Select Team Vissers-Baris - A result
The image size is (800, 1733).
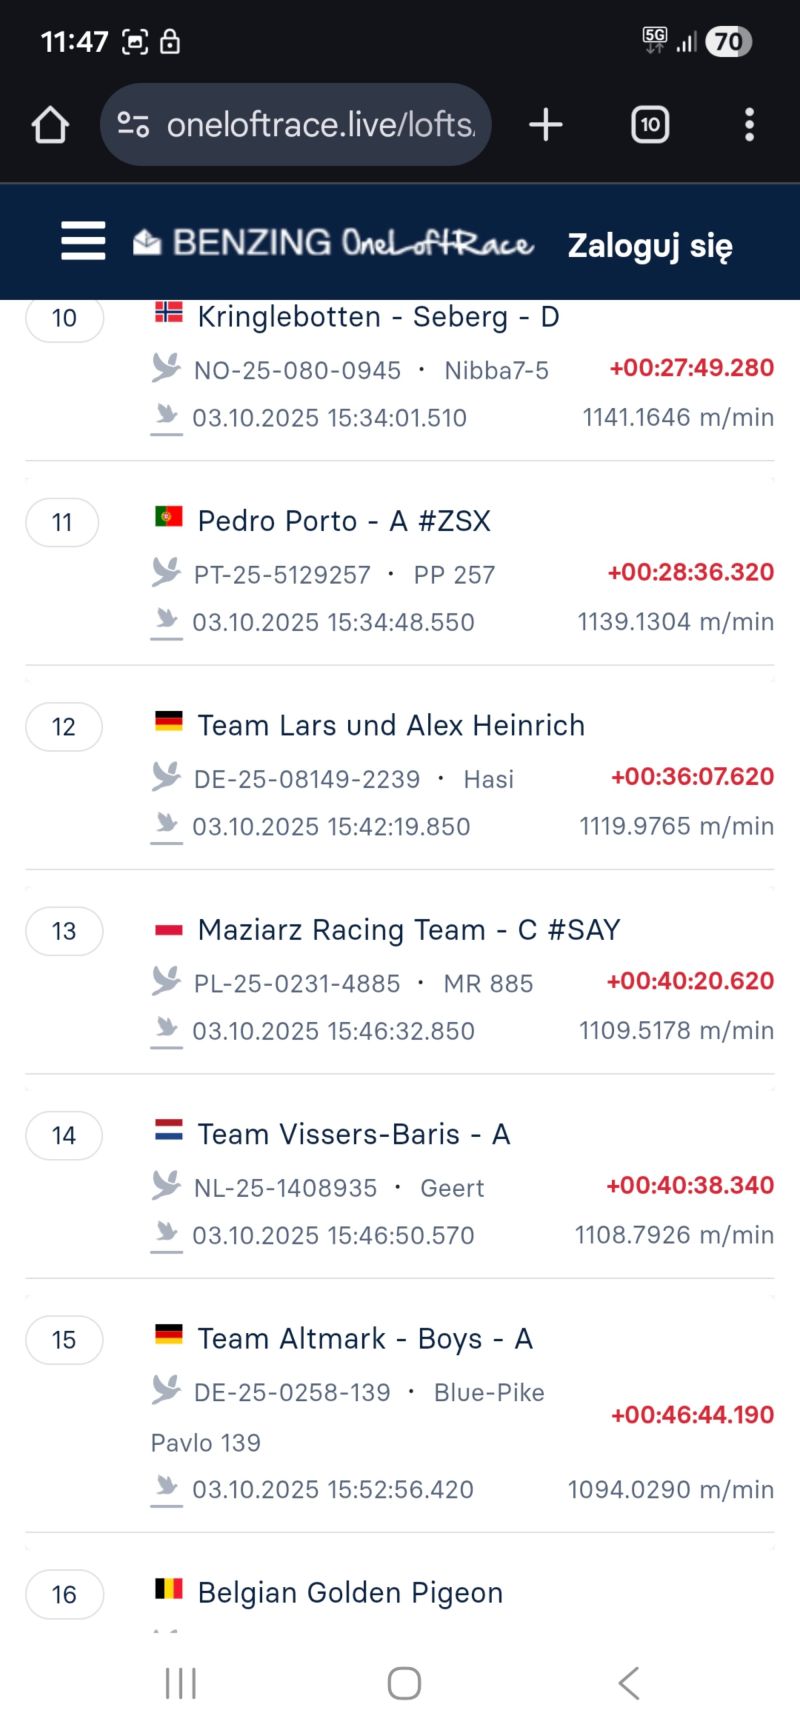pos(354,1134)
